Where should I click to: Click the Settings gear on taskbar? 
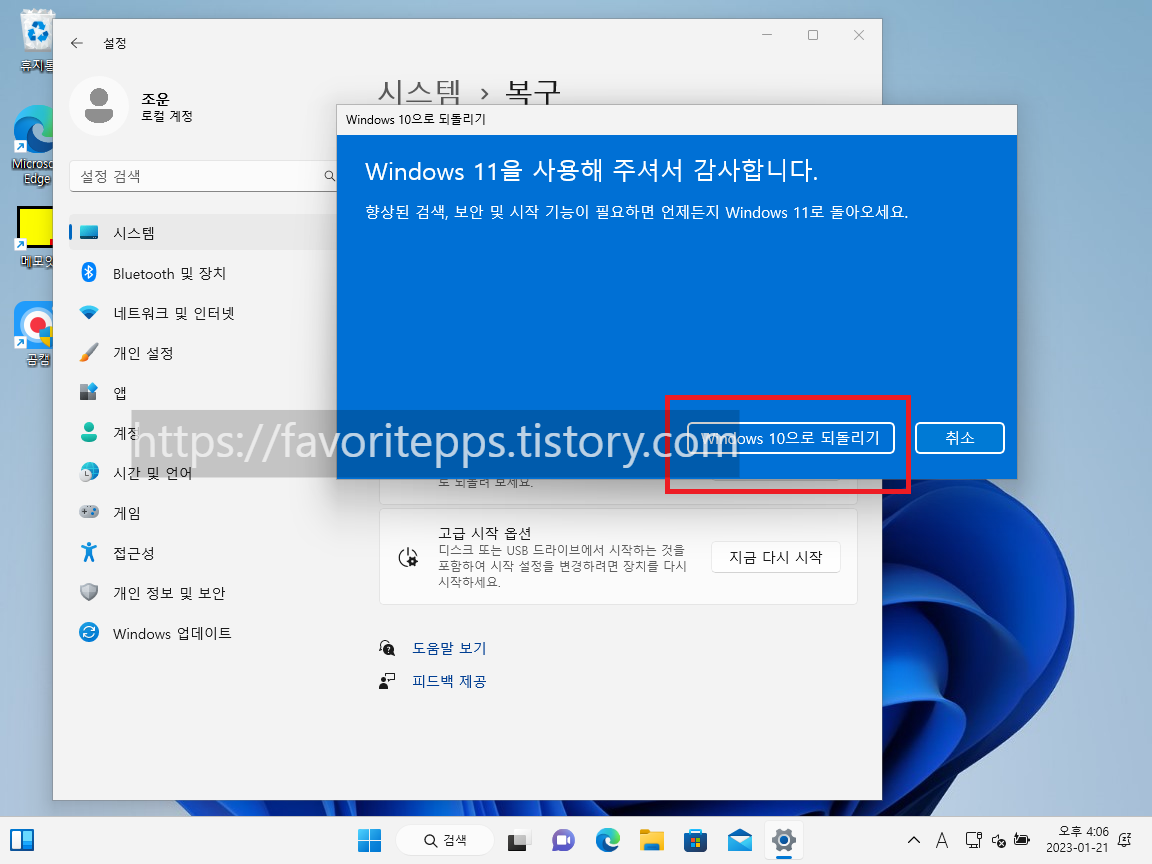tap(784, 840)
